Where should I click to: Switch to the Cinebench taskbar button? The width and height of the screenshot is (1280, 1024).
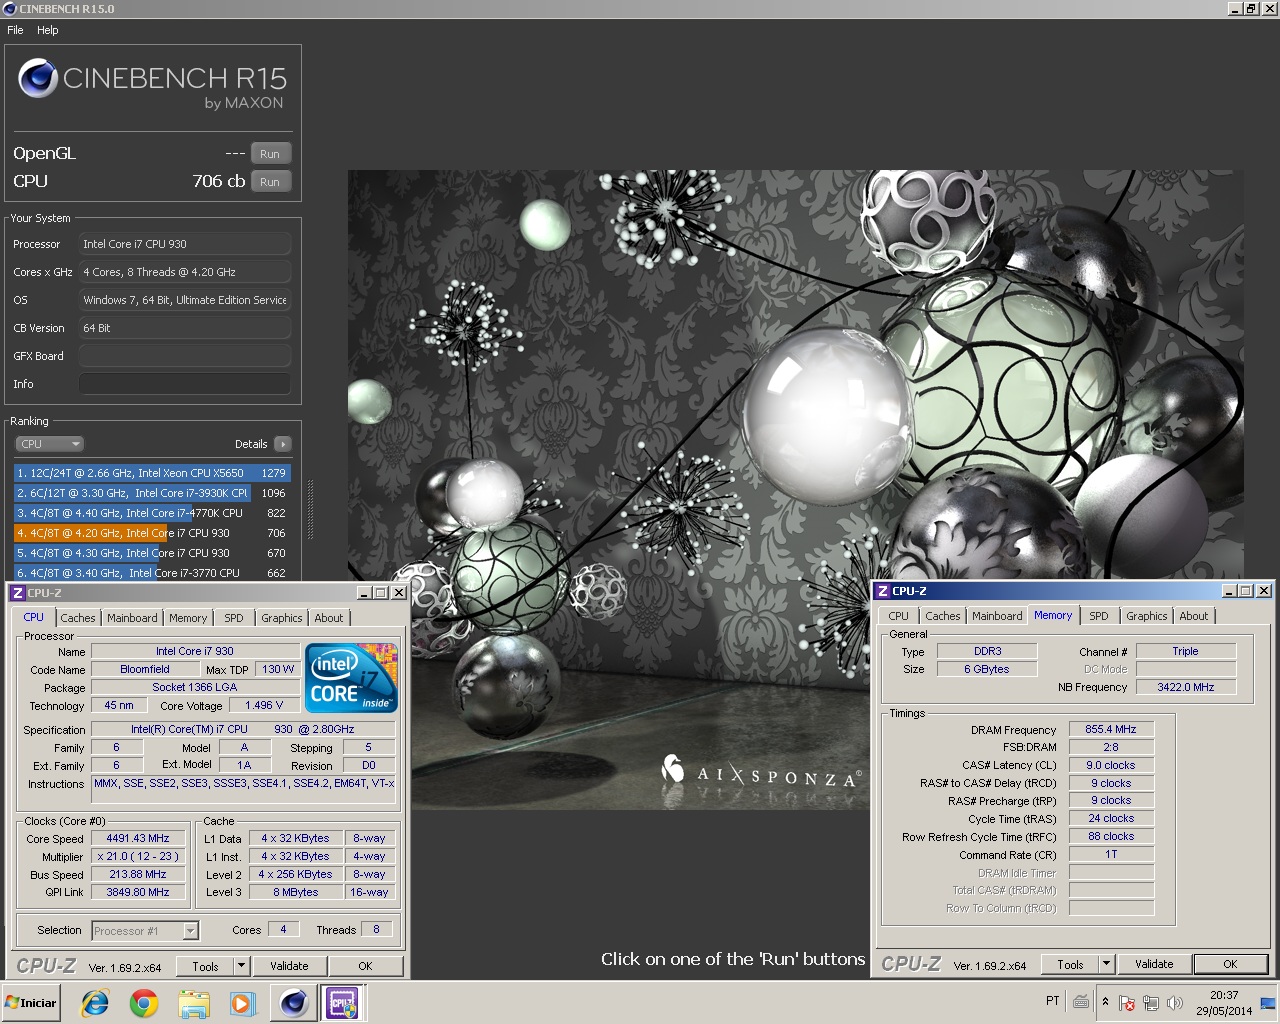tap(293, 1003)
